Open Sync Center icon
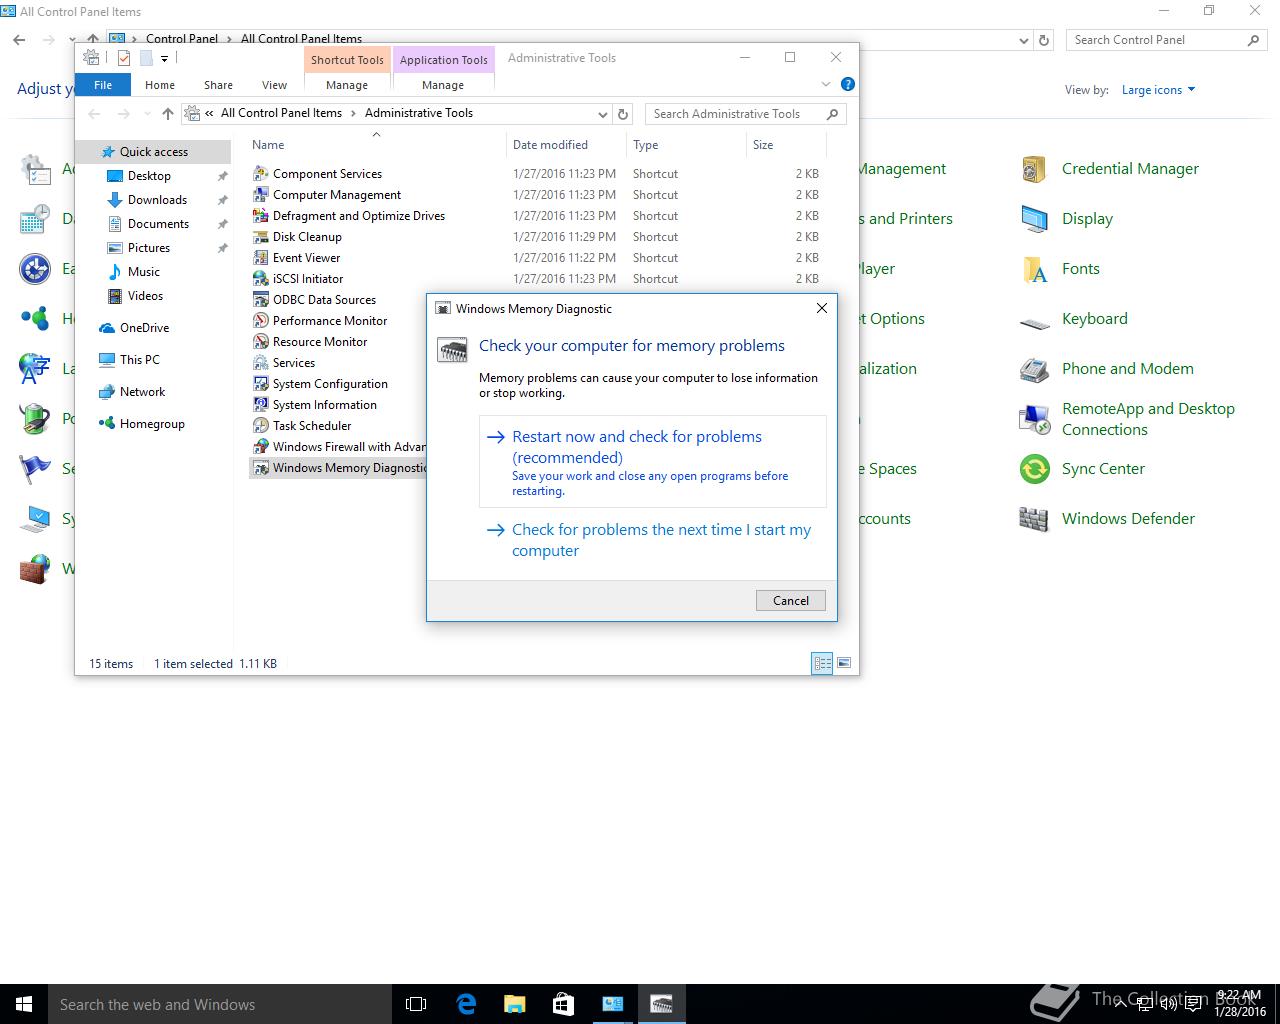1280x1024 pixels. tap(1034, 469)
